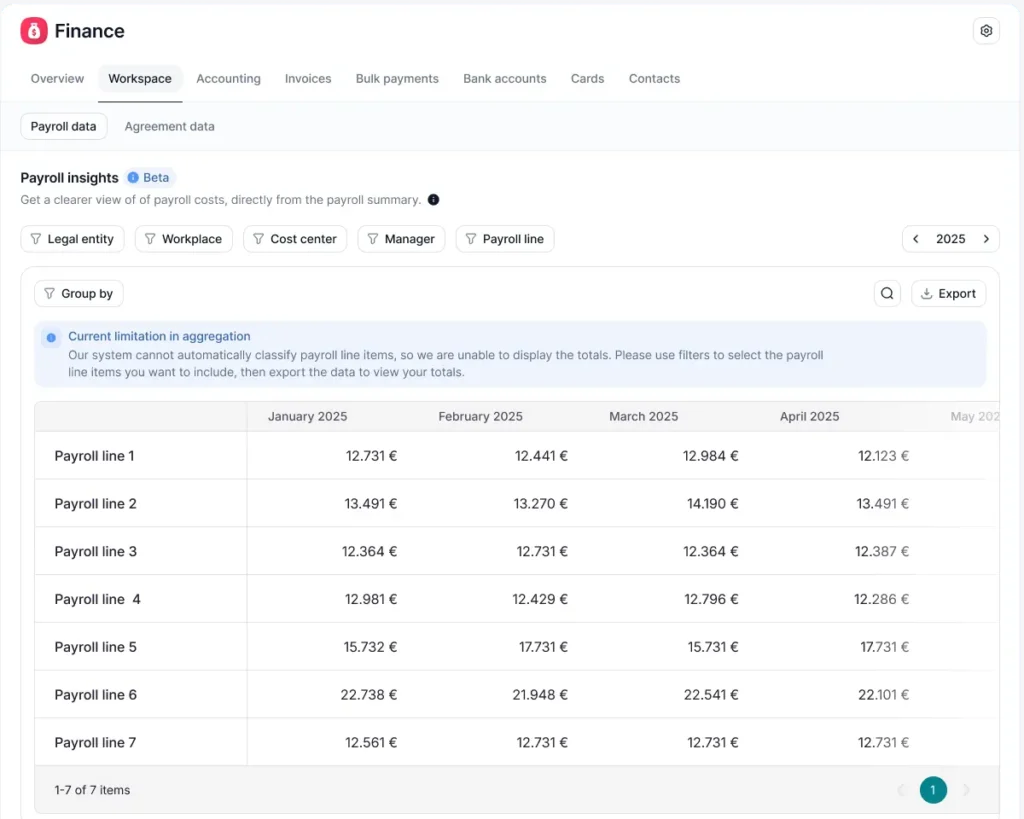Open the table search magnifier icon
Screen dimensions: 1024x819
pyautogui.click(x=887, y=294)
